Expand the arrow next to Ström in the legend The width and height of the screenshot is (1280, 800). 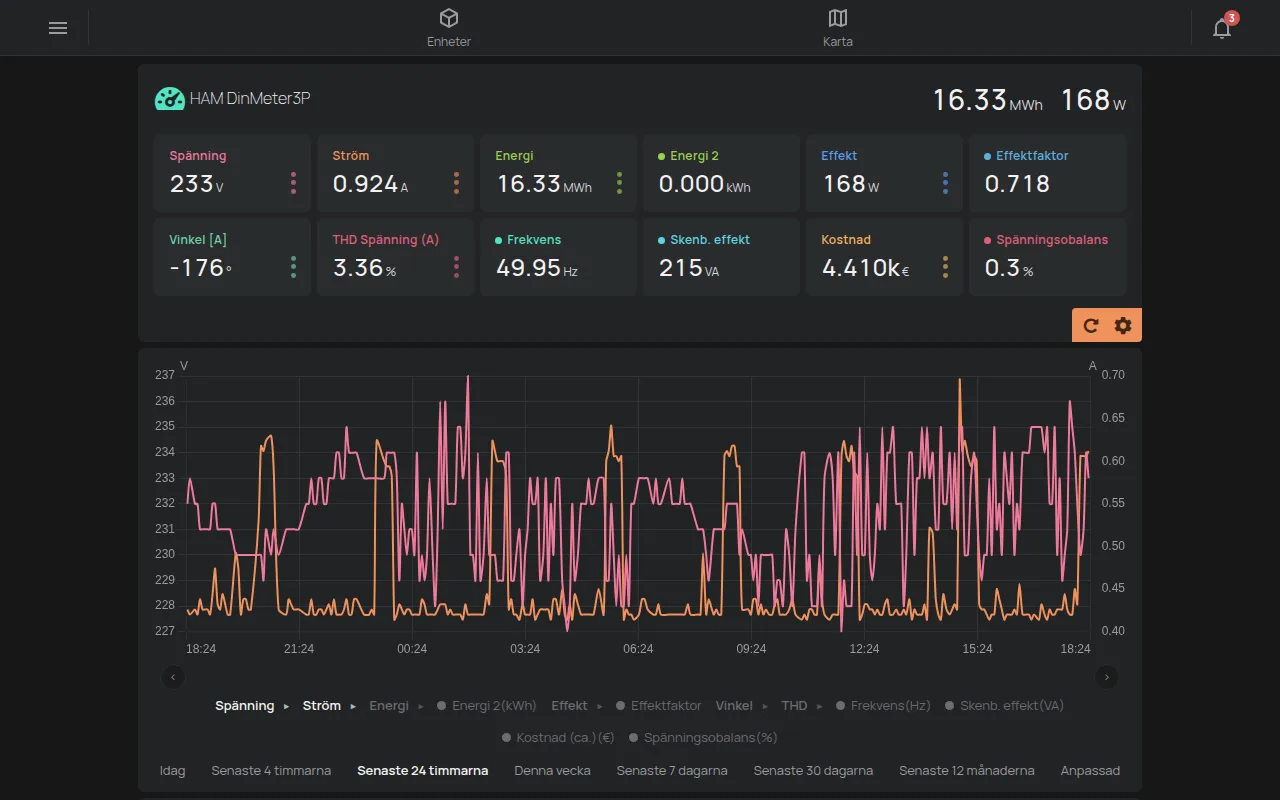353,706
